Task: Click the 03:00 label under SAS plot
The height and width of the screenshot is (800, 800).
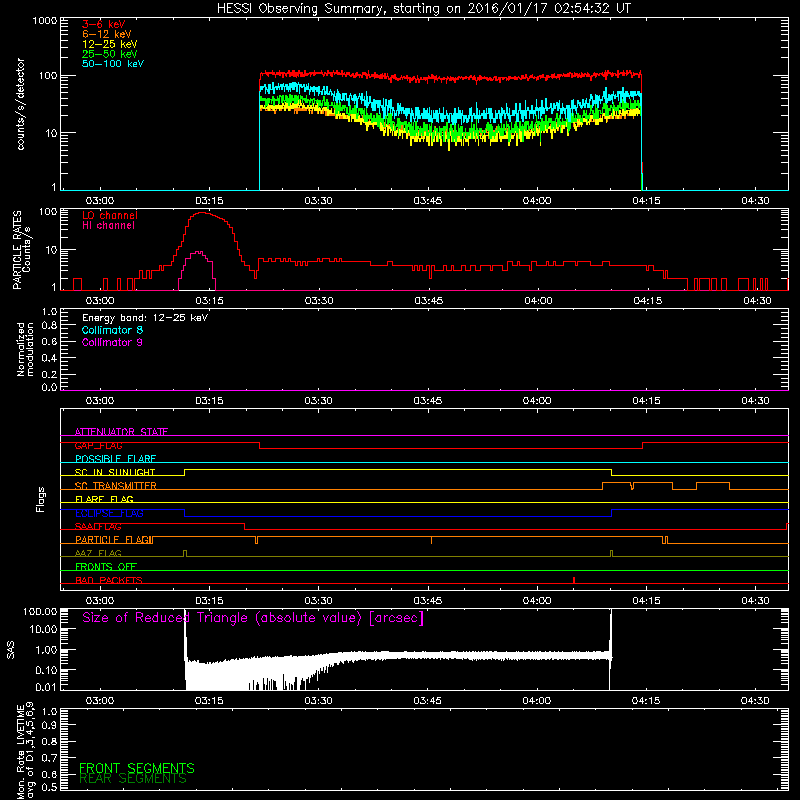Action: [x=100, y=701]
